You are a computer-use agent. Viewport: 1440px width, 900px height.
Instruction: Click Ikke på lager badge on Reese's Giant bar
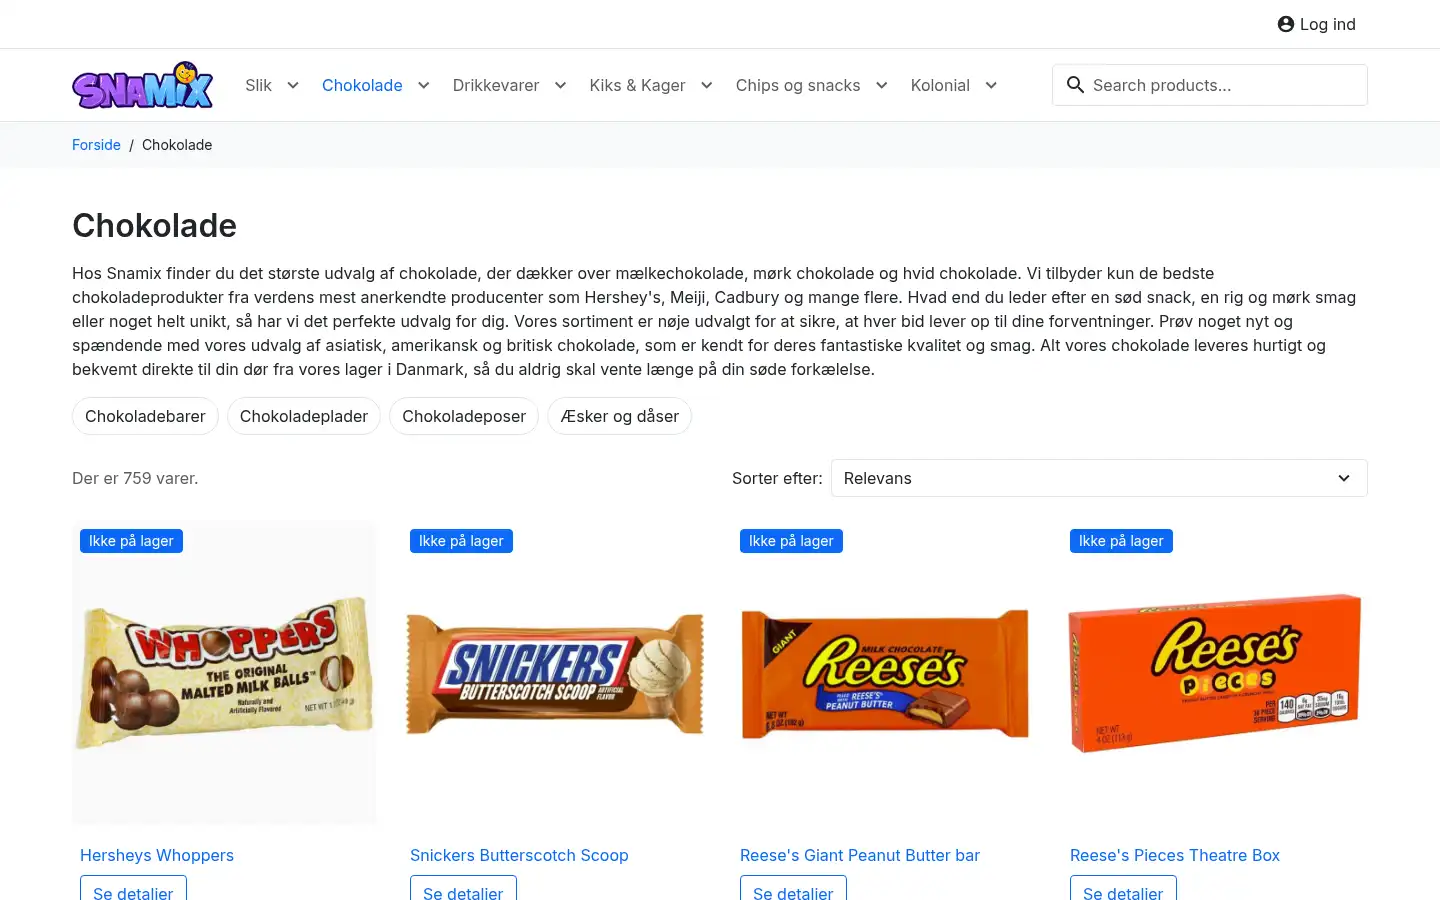791,541
